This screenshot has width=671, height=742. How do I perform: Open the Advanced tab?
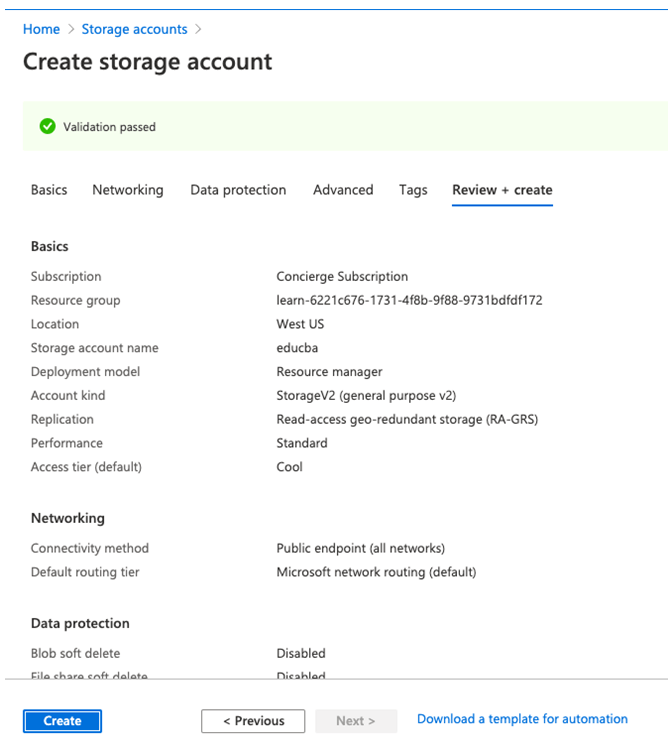(x=343, y=190)
